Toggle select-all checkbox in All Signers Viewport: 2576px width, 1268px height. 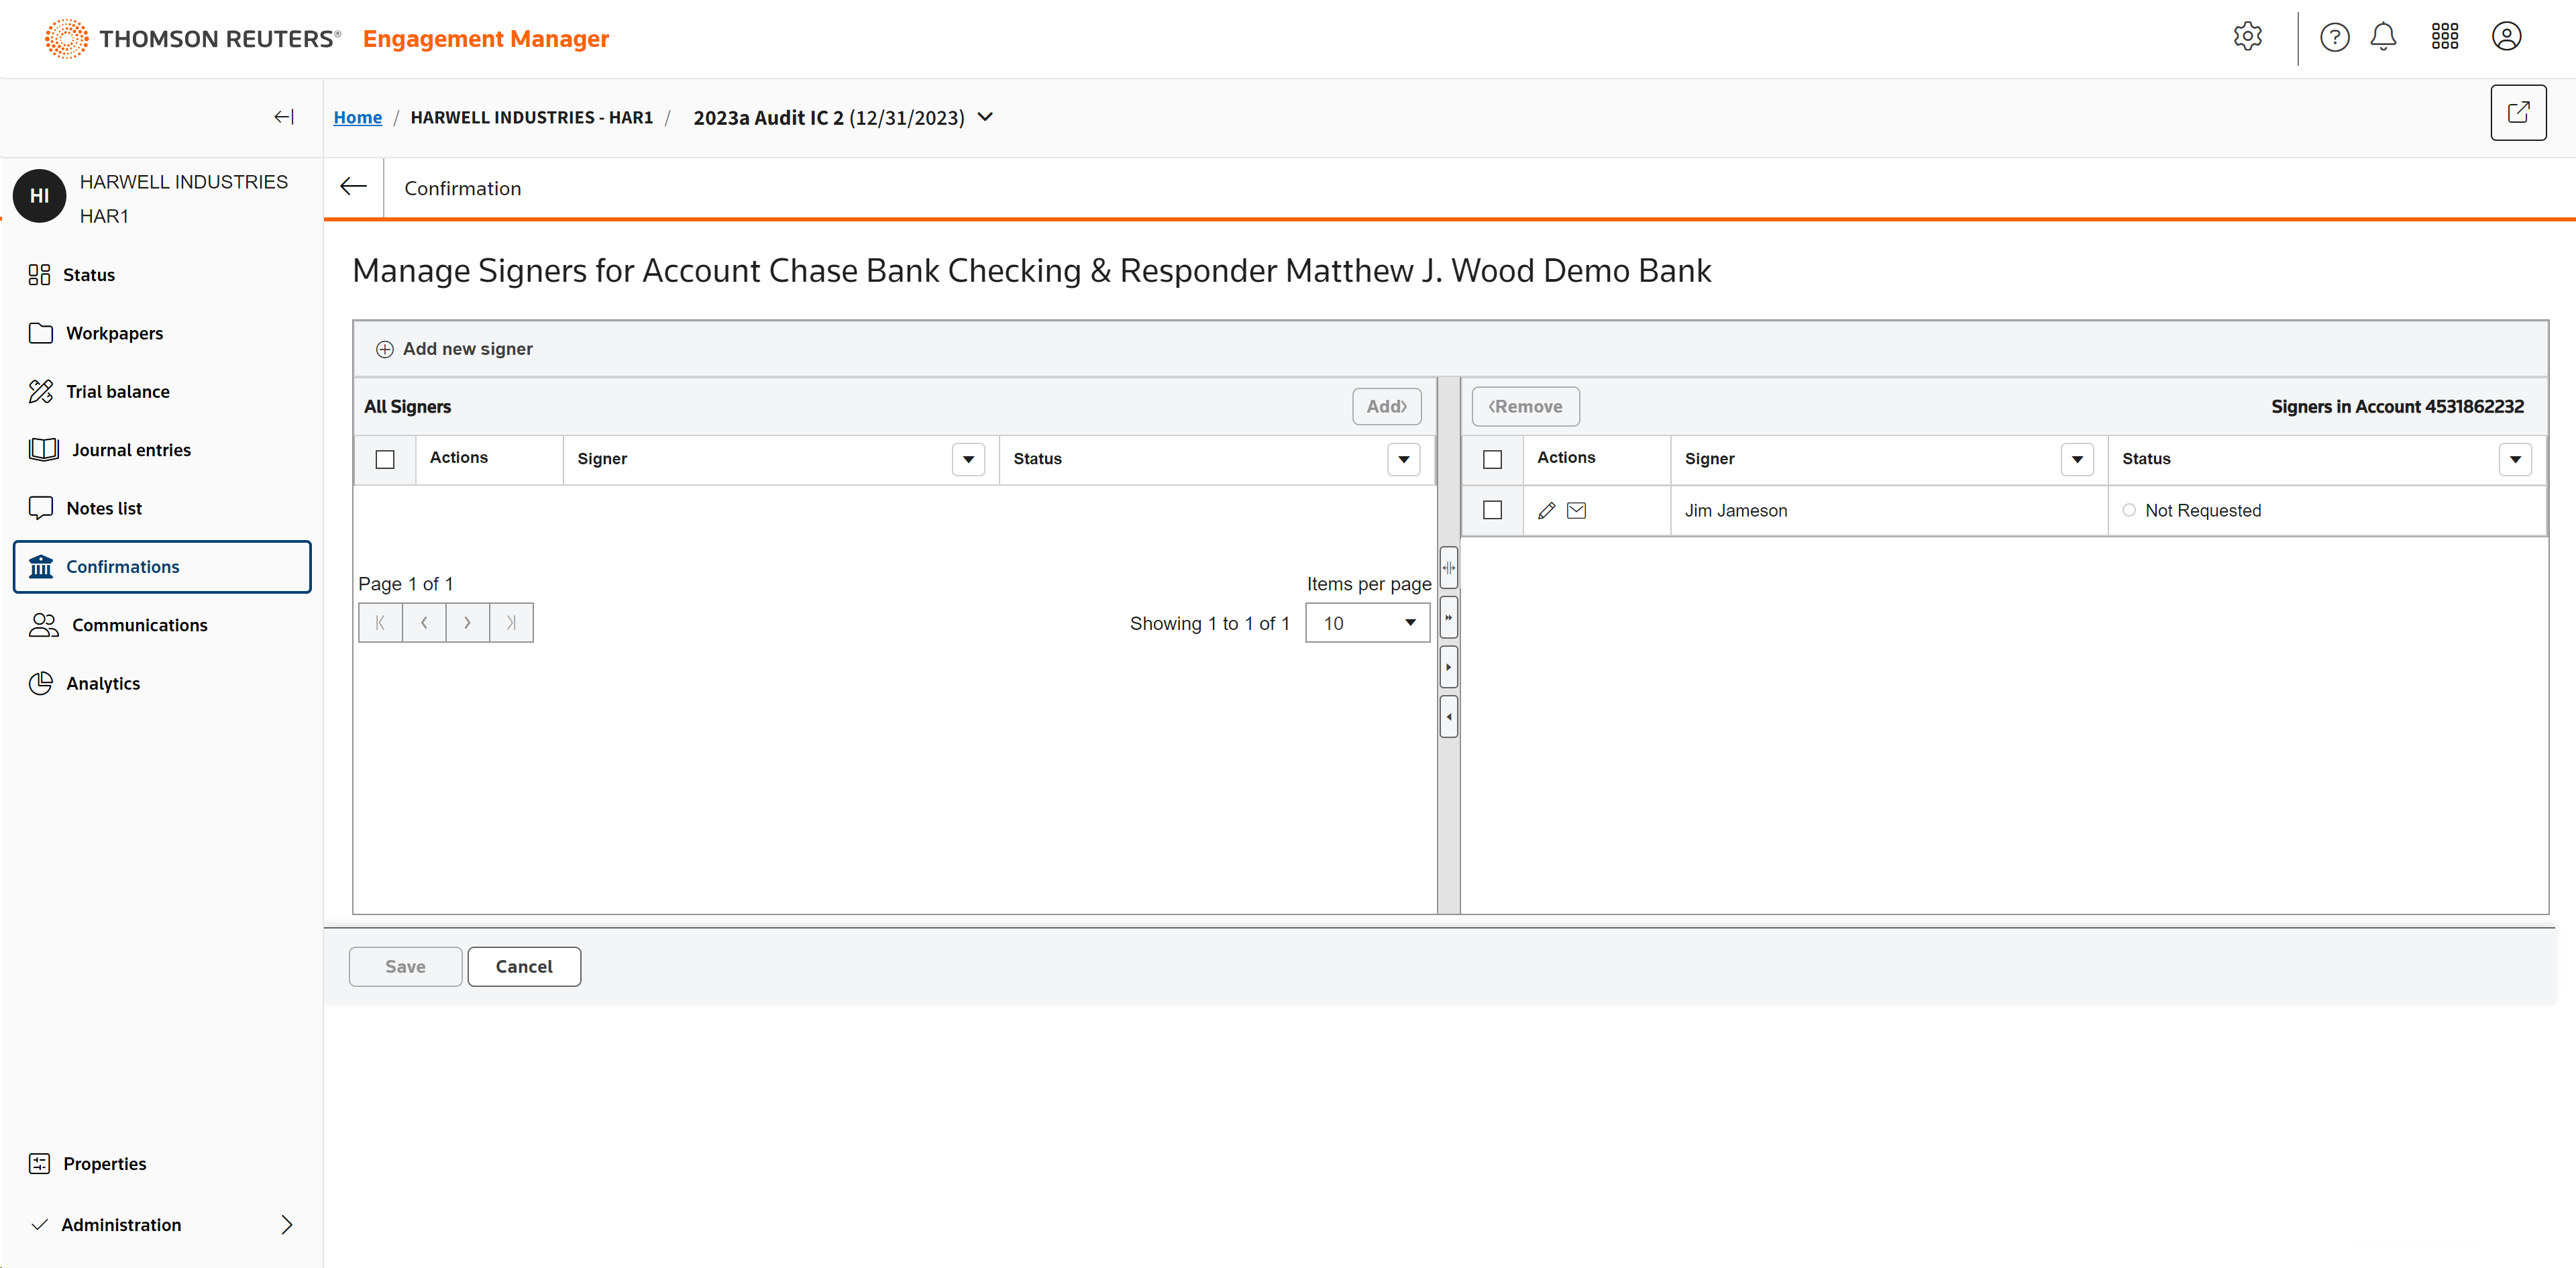(x=385, y=459)
